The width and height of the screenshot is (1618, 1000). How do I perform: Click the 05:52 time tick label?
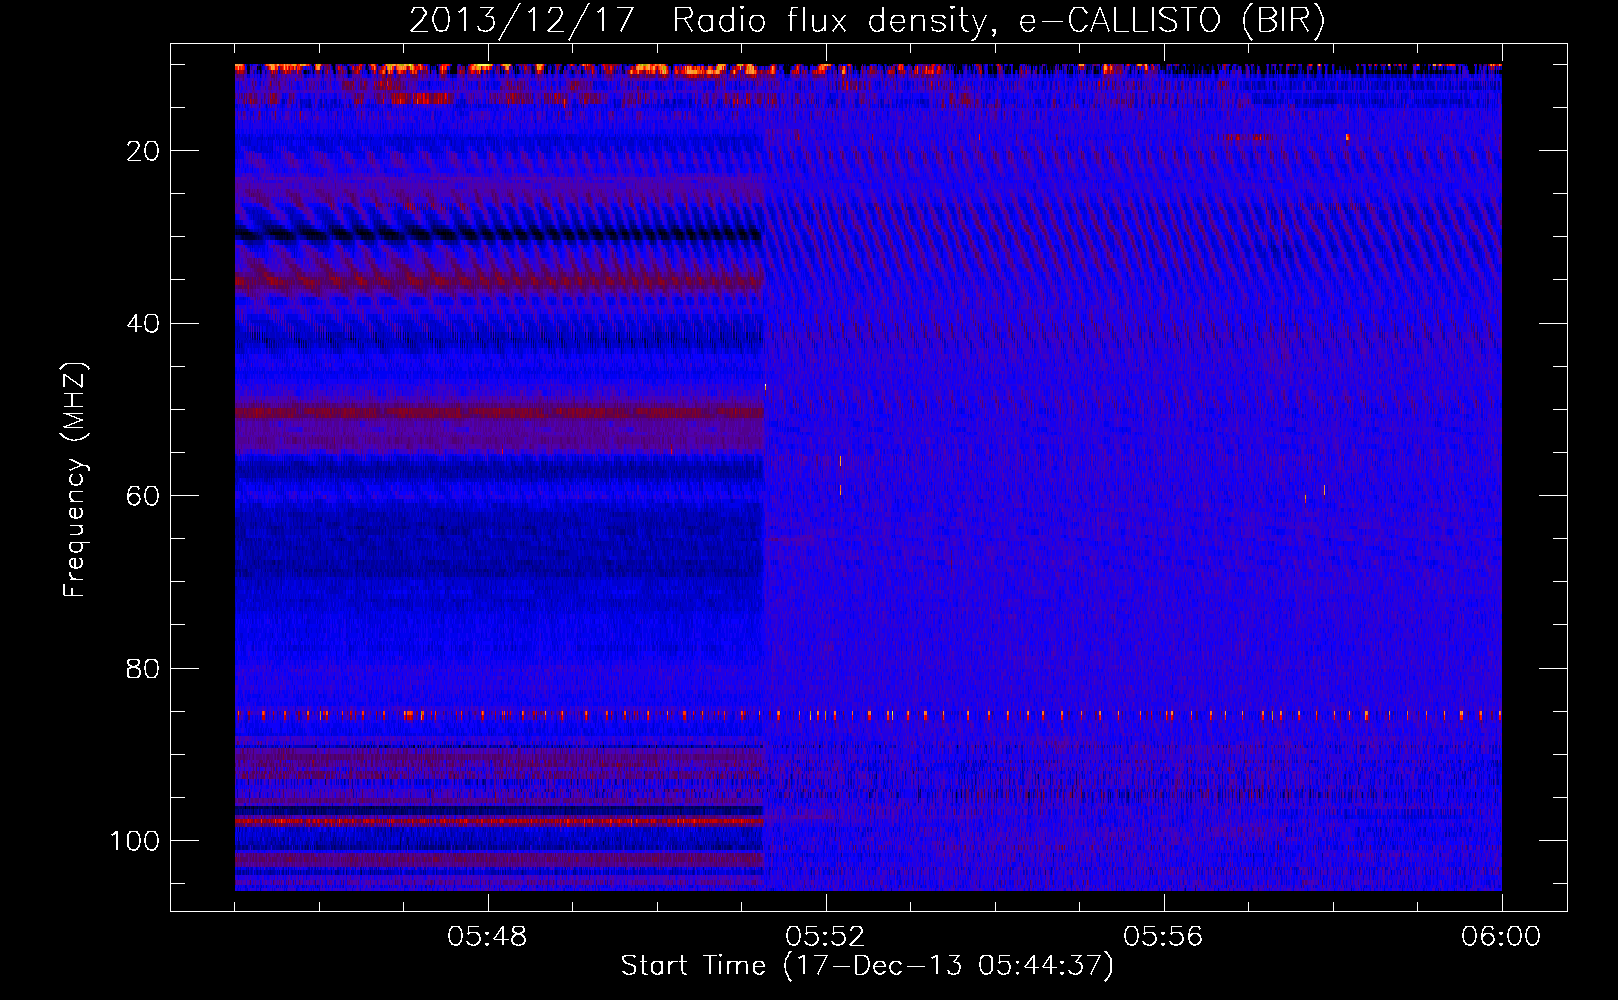[825, 937]
